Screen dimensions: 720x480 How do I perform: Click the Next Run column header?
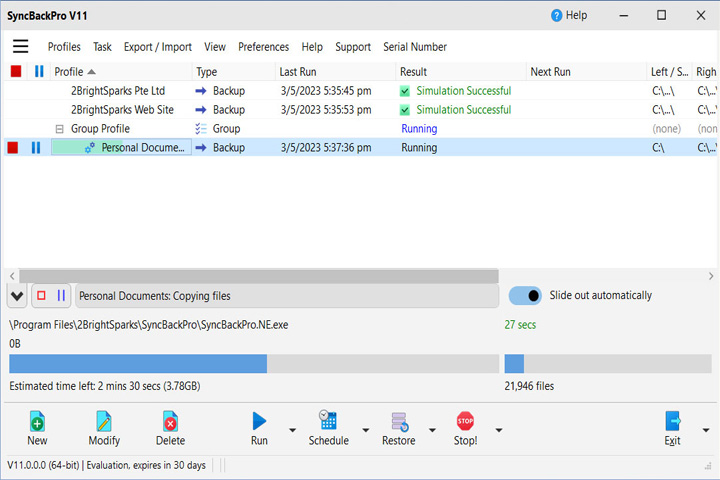tap(586, 72)
